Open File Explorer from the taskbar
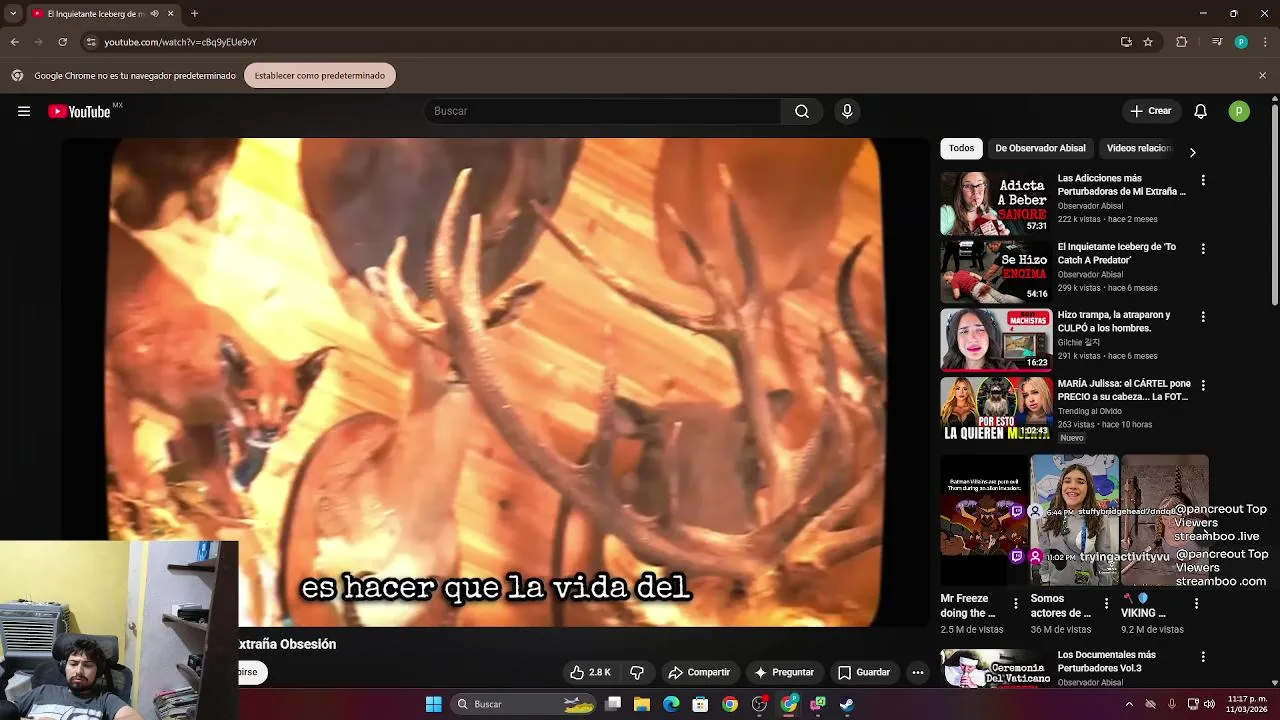Image resolution: width=1280 pixels, height=720 pixels. [642, 704]
